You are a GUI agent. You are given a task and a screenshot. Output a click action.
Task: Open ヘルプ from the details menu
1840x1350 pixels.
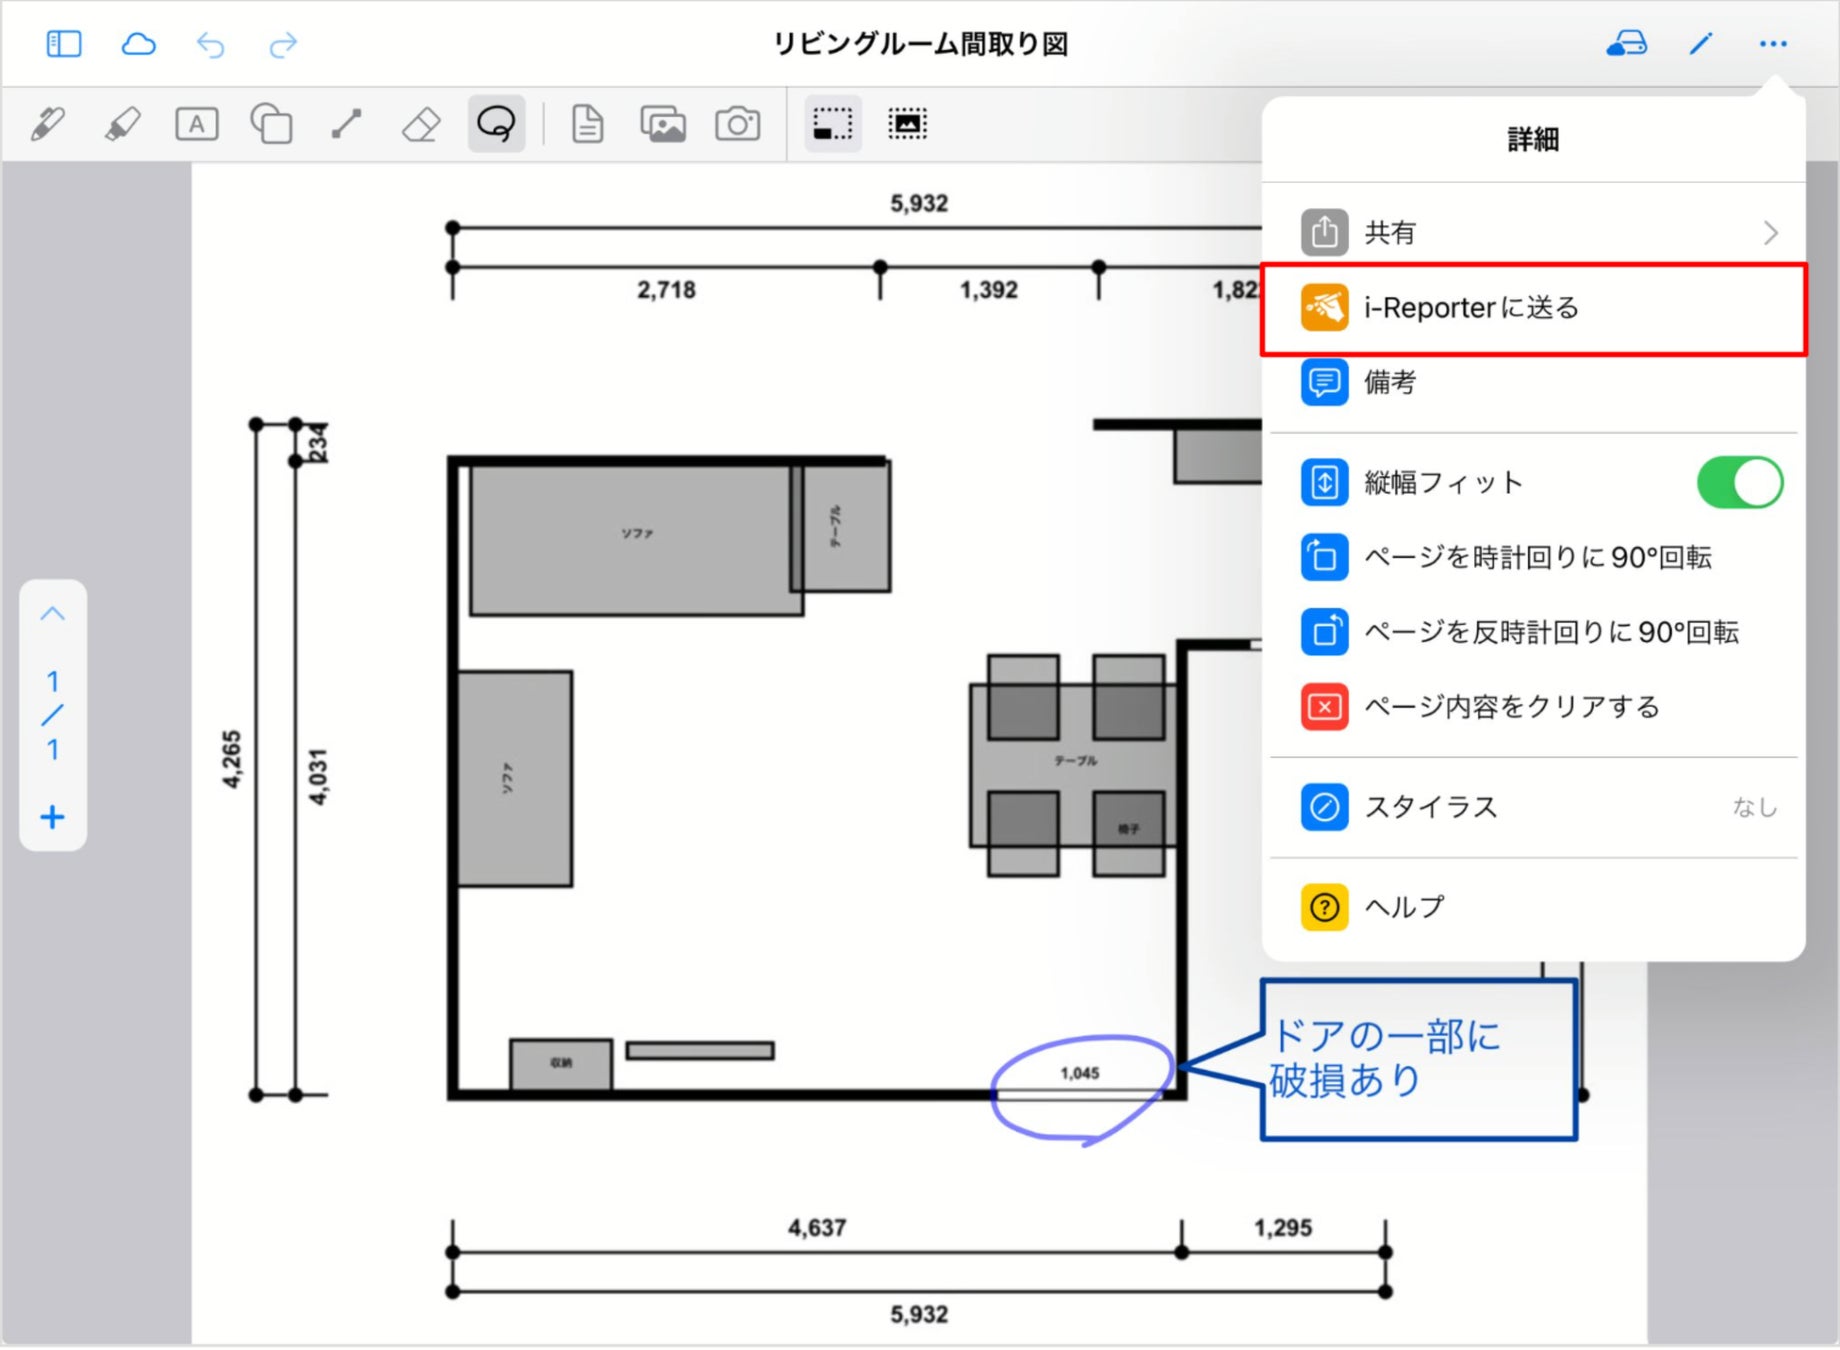click(1533, 907)
